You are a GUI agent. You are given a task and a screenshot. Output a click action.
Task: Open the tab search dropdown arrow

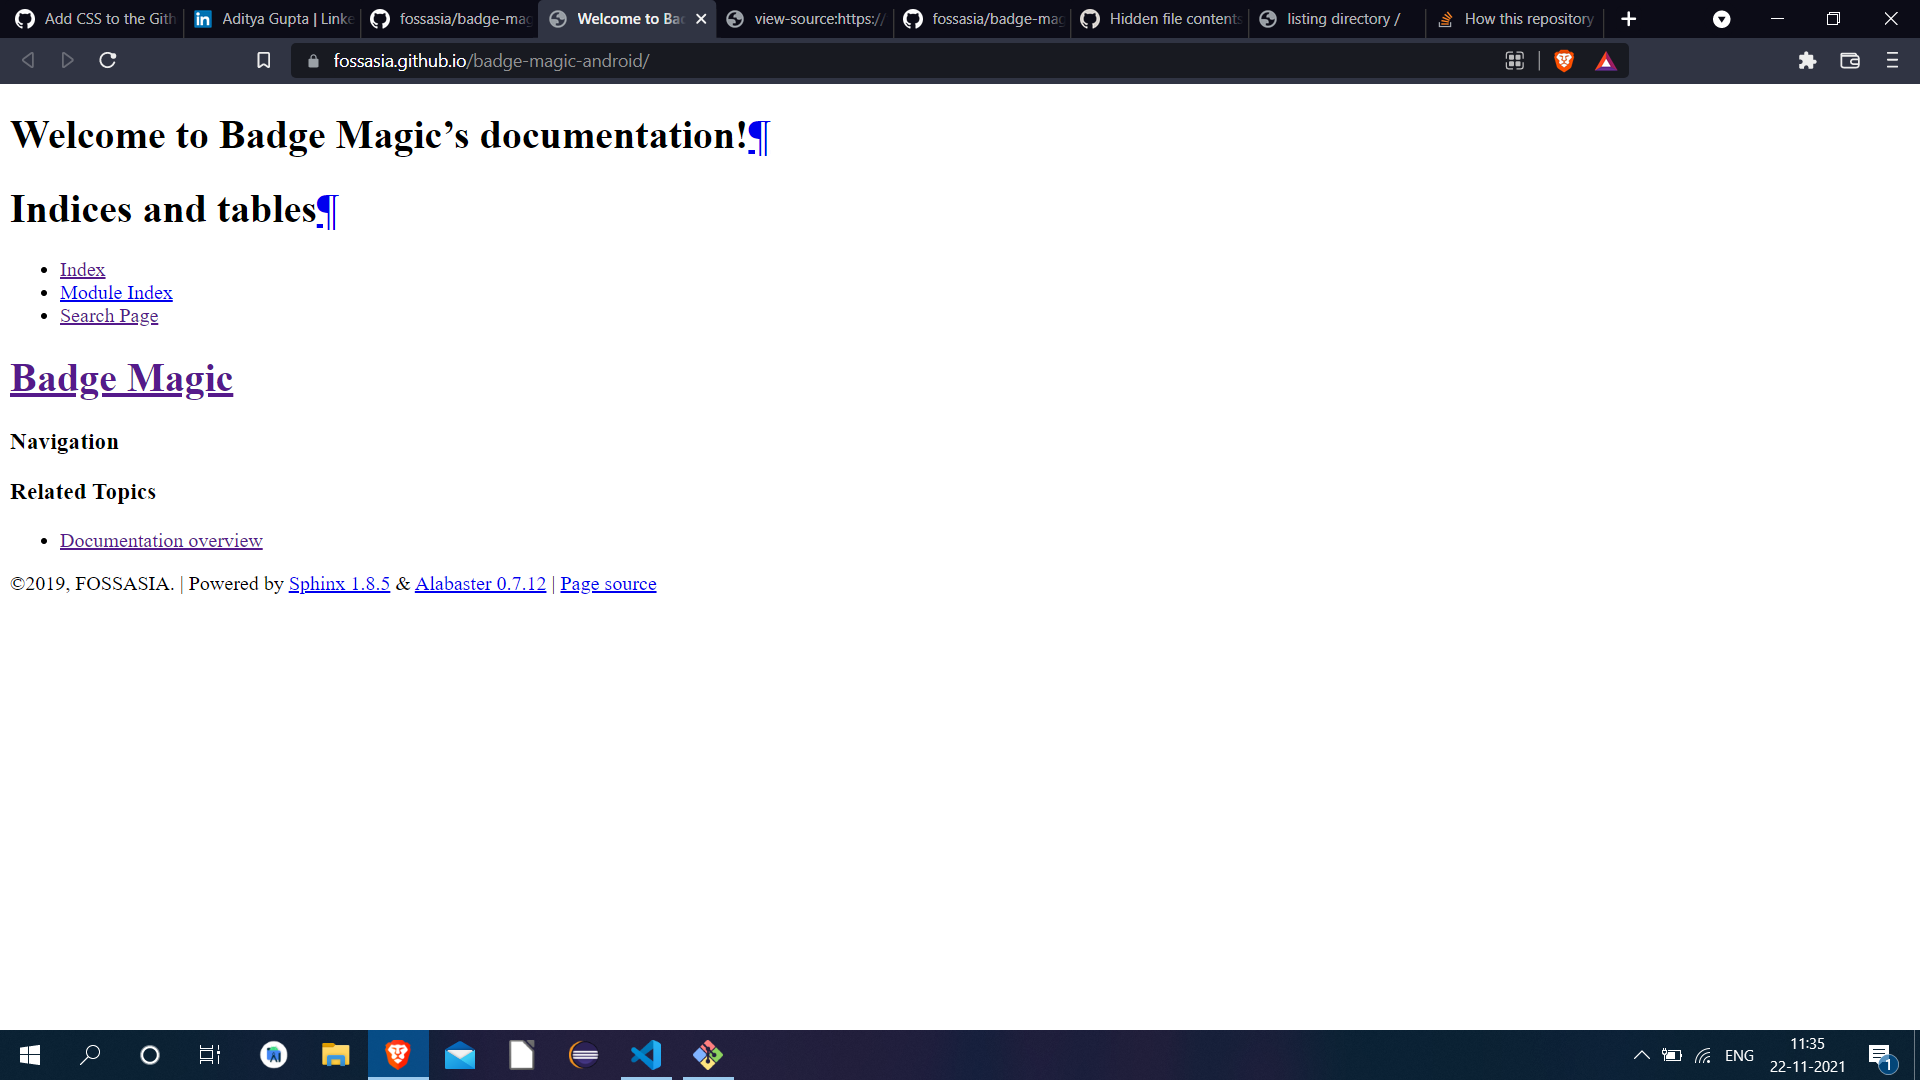(x=1721, y=19)
